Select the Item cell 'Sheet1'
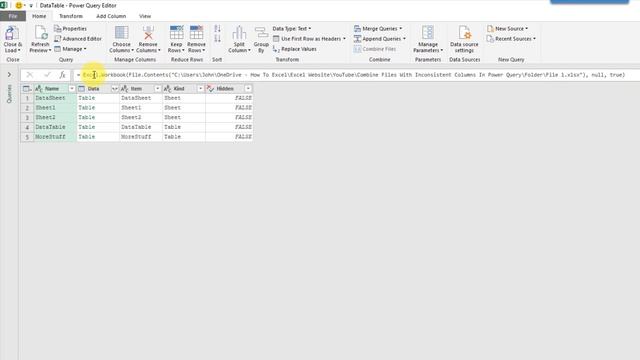The height and width of the screenshot is (360, 640). pyautogui.click(x=140, y=108)
